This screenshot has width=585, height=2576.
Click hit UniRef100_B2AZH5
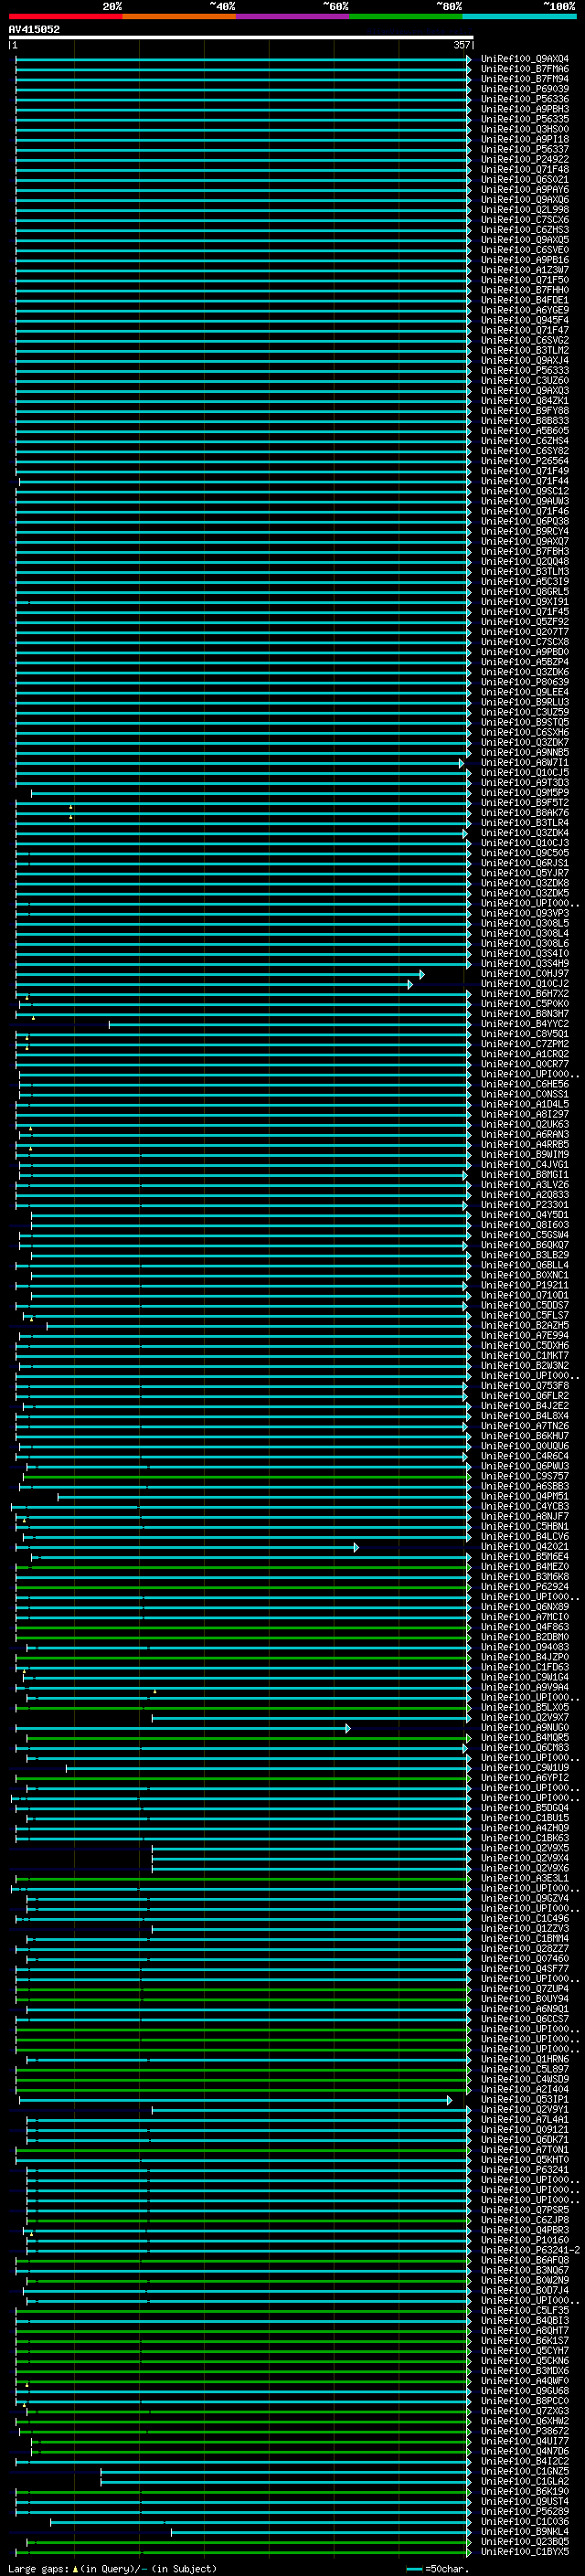click(525, 1326)
